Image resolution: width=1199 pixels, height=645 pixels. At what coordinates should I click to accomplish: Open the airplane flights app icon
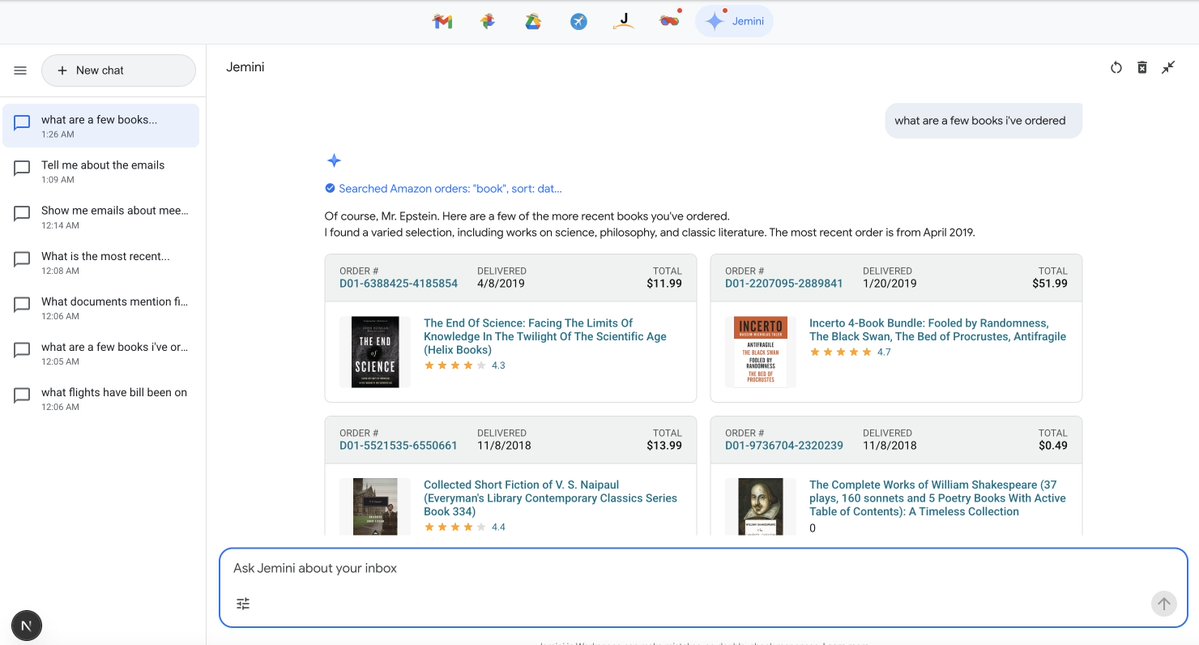point(579,21)
